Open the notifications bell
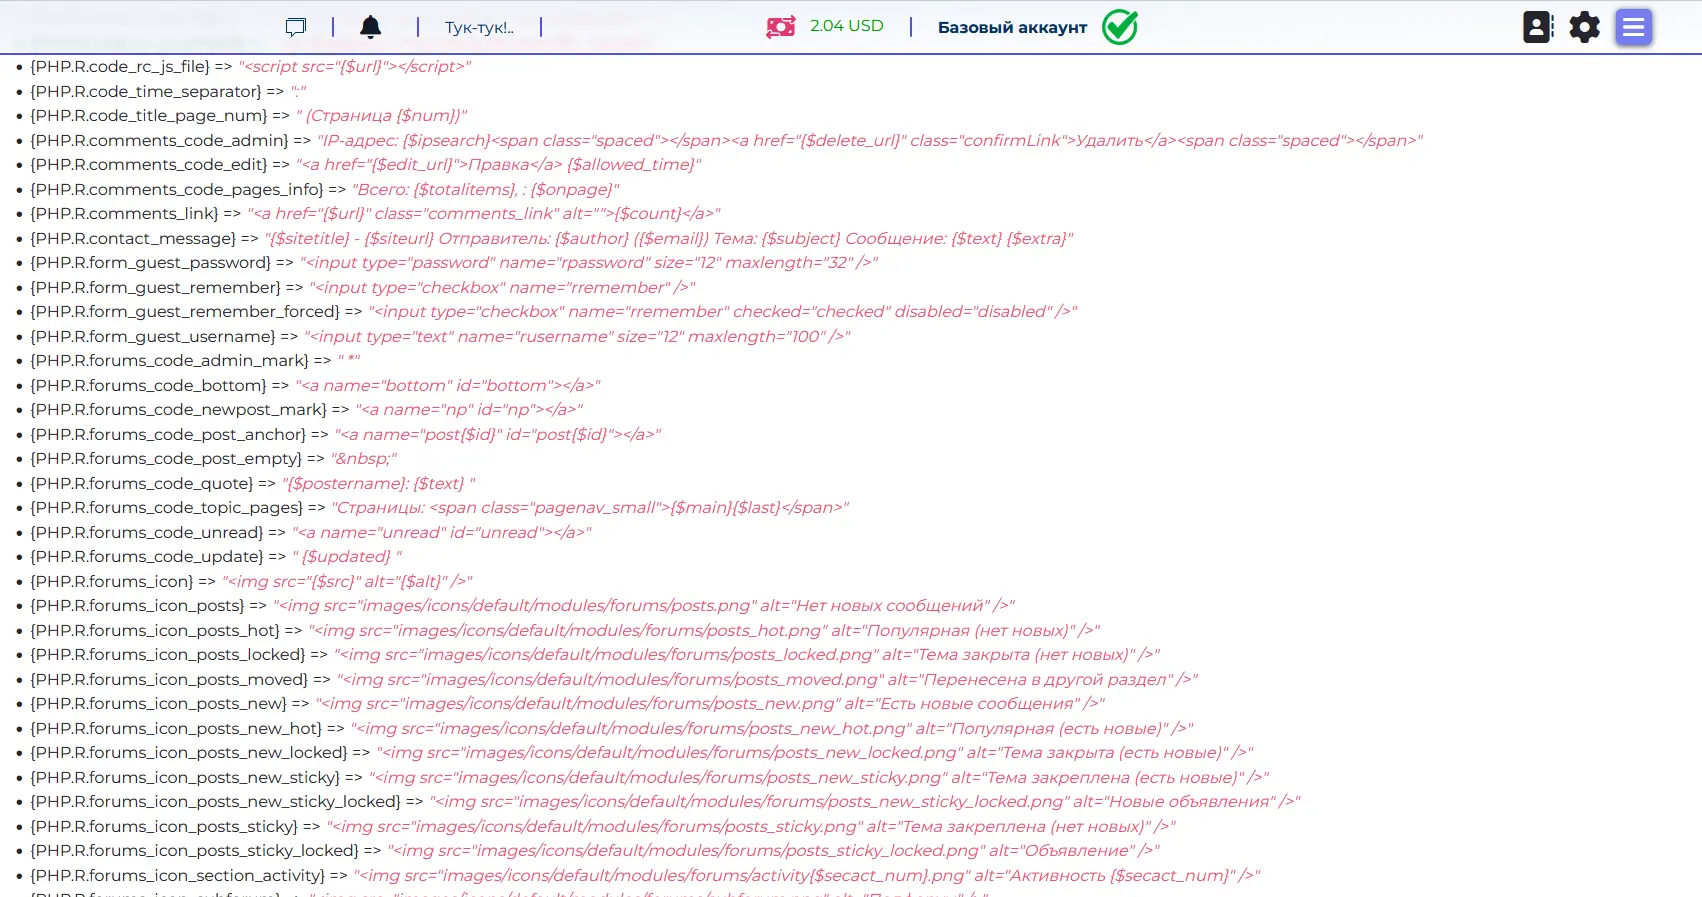This screenshot has width=1702, height=897. [x=370, y=27]
